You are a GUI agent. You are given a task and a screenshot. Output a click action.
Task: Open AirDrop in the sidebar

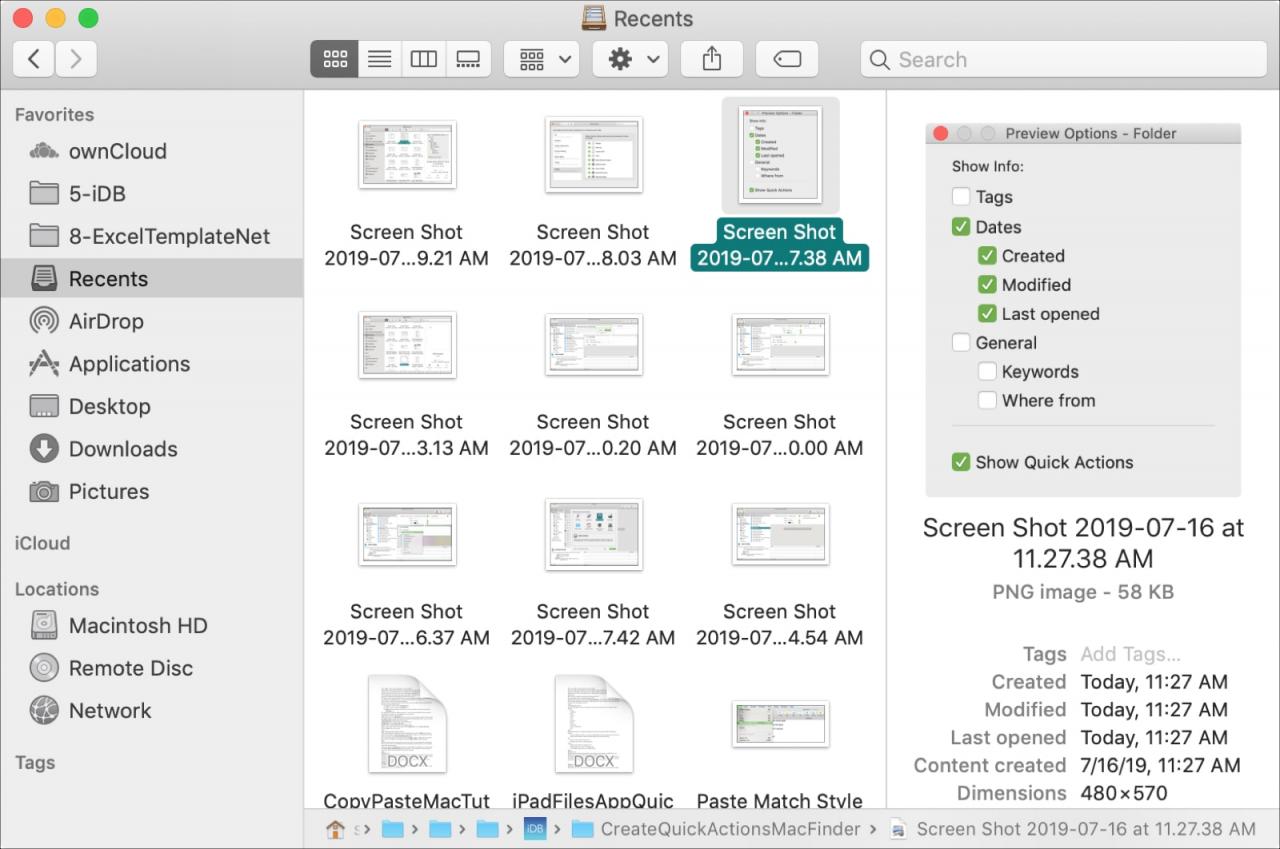pos(105,321)
